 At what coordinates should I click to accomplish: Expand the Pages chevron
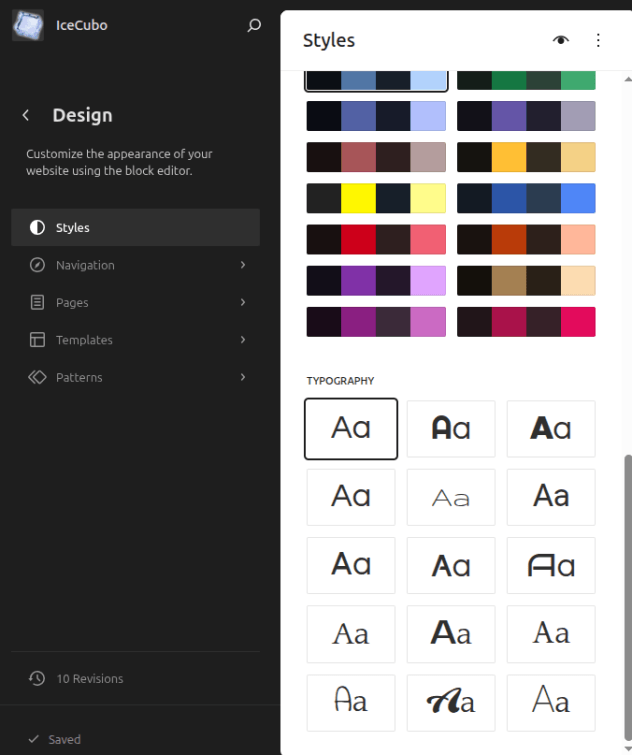coord(243,302)
